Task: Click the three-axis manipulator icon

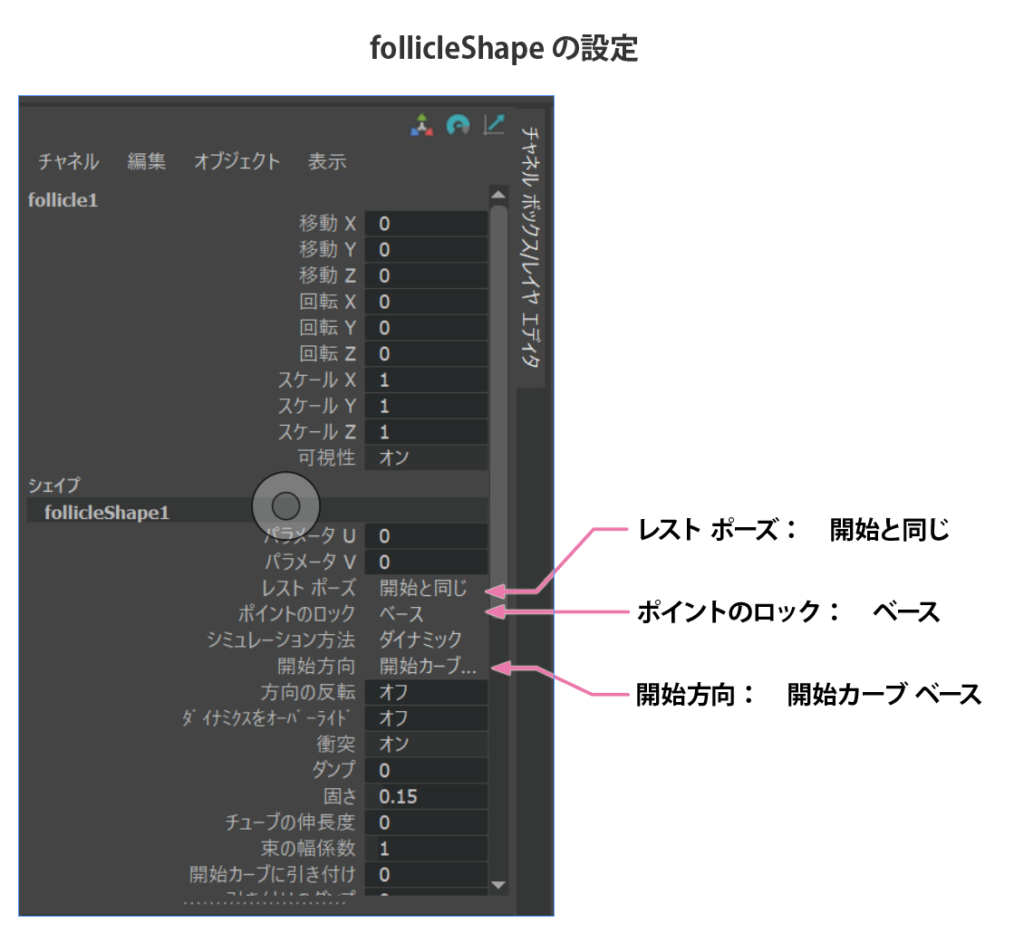Action: [x=423, y=125]
